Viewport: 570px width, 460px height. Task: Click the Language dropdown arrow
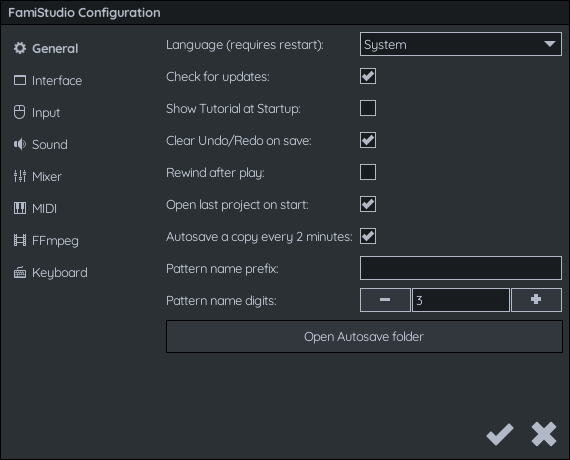(x=550, y=44)
